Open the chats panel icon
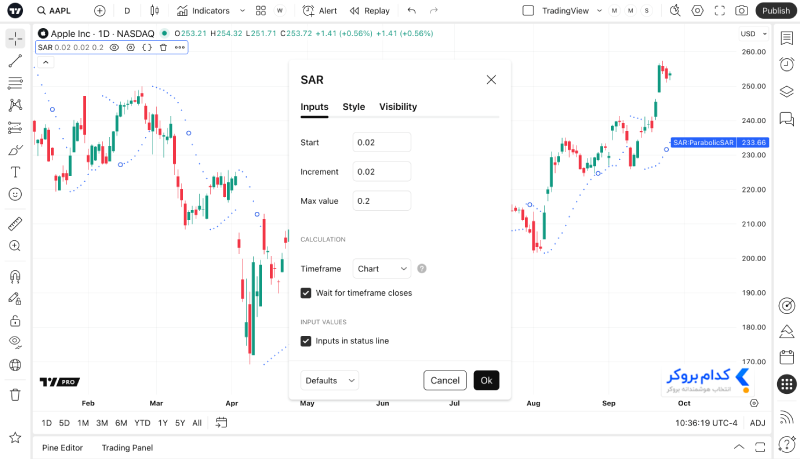Viewport: 800px width, 459px height. tap(787, 119)
